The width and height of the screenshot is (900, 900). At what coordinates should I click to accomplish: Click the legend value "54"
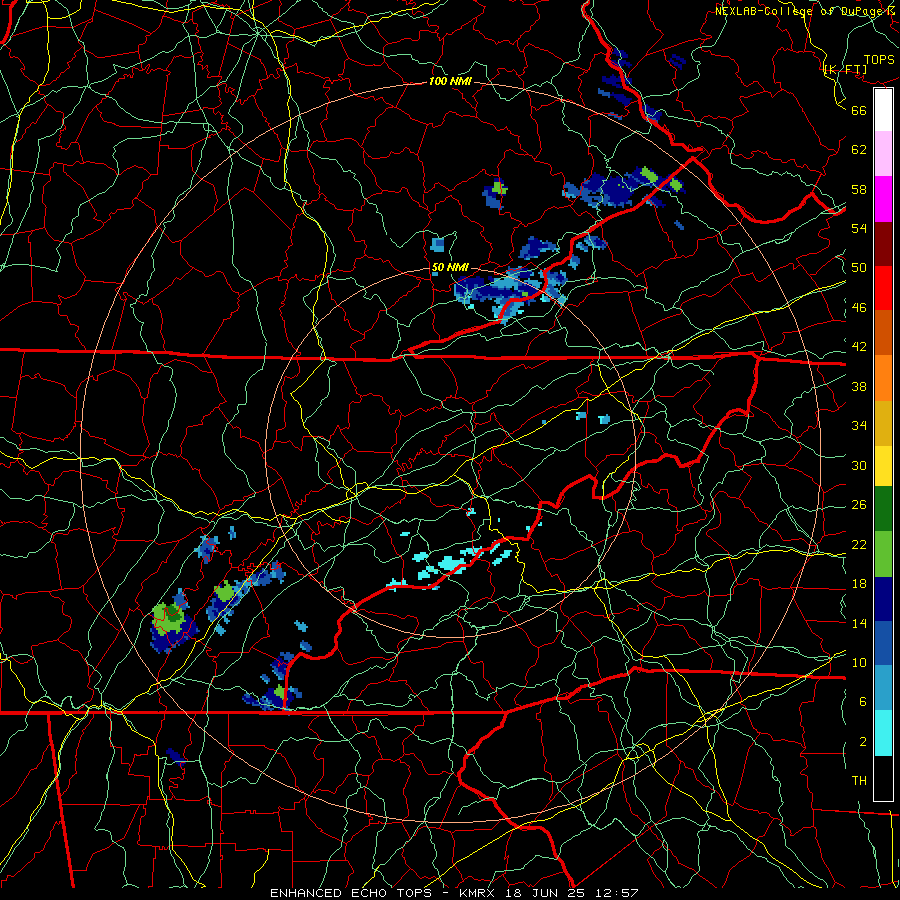tap(859, 228)
